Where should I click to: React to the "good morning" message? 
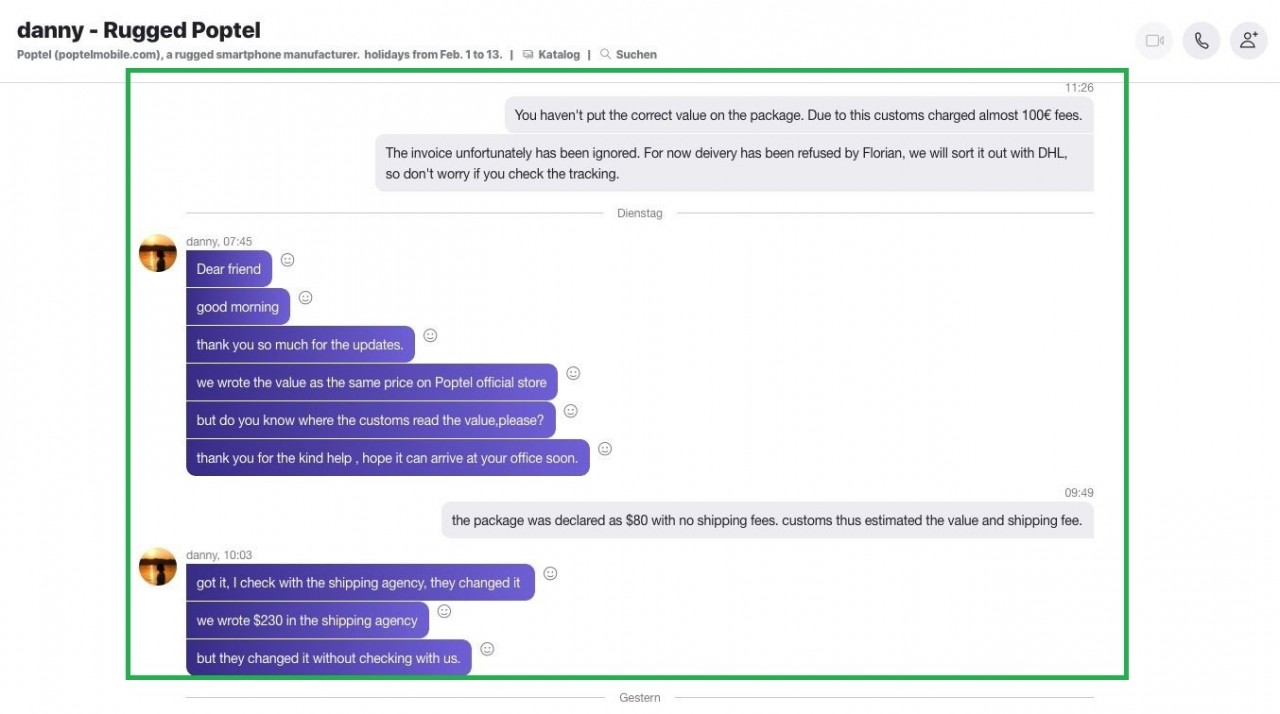tap(306, 298)
